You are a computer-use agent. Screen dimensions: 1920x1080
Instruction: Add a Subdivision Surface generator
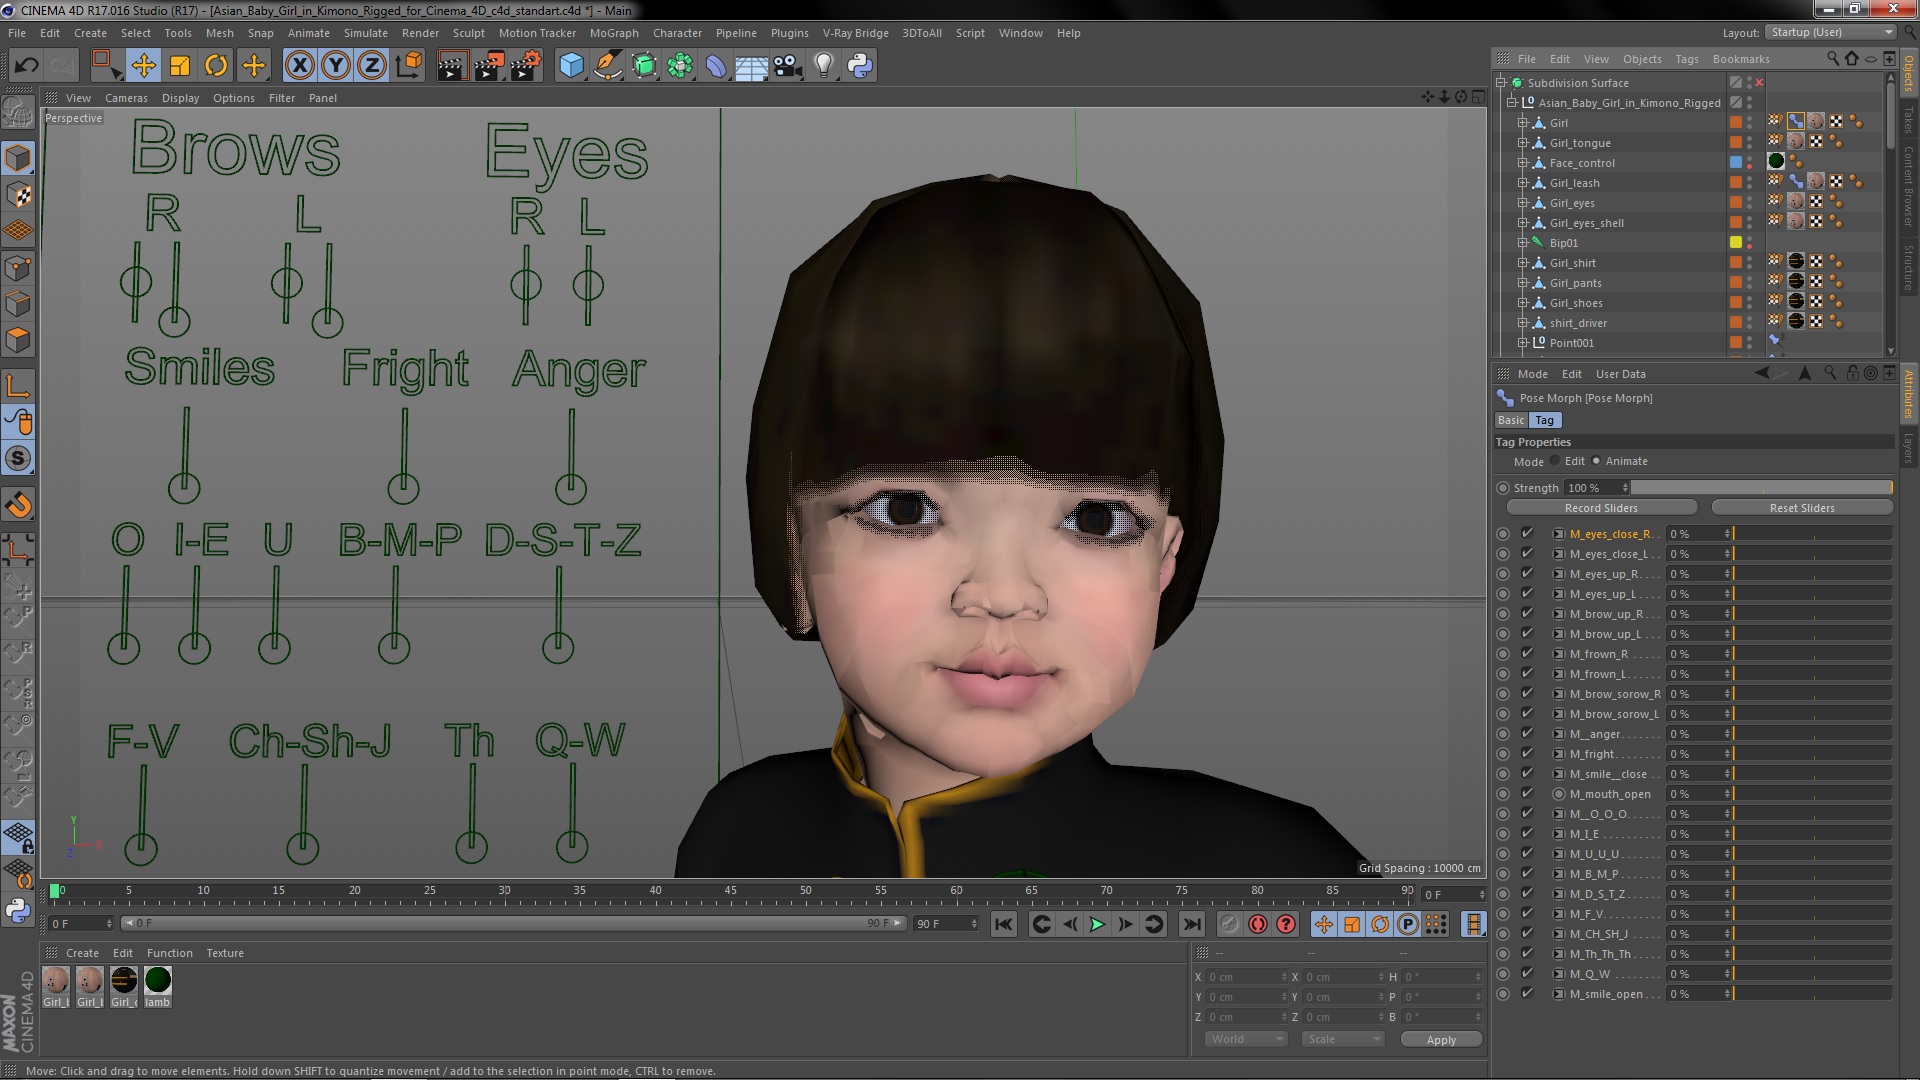pos(644,66)
